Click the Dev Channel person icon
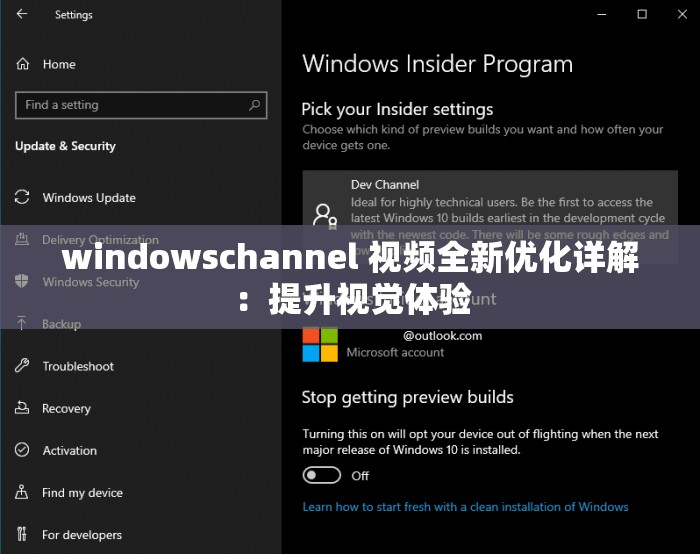 (x=325, y=217)
